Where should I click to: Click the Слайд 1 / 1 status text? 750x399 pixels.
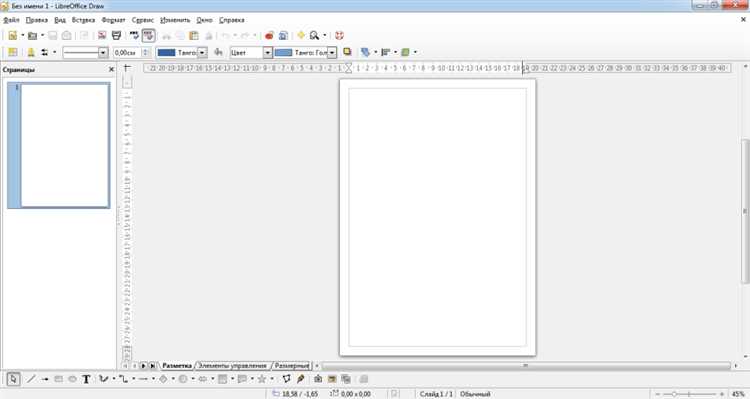[x=436, y=394]
